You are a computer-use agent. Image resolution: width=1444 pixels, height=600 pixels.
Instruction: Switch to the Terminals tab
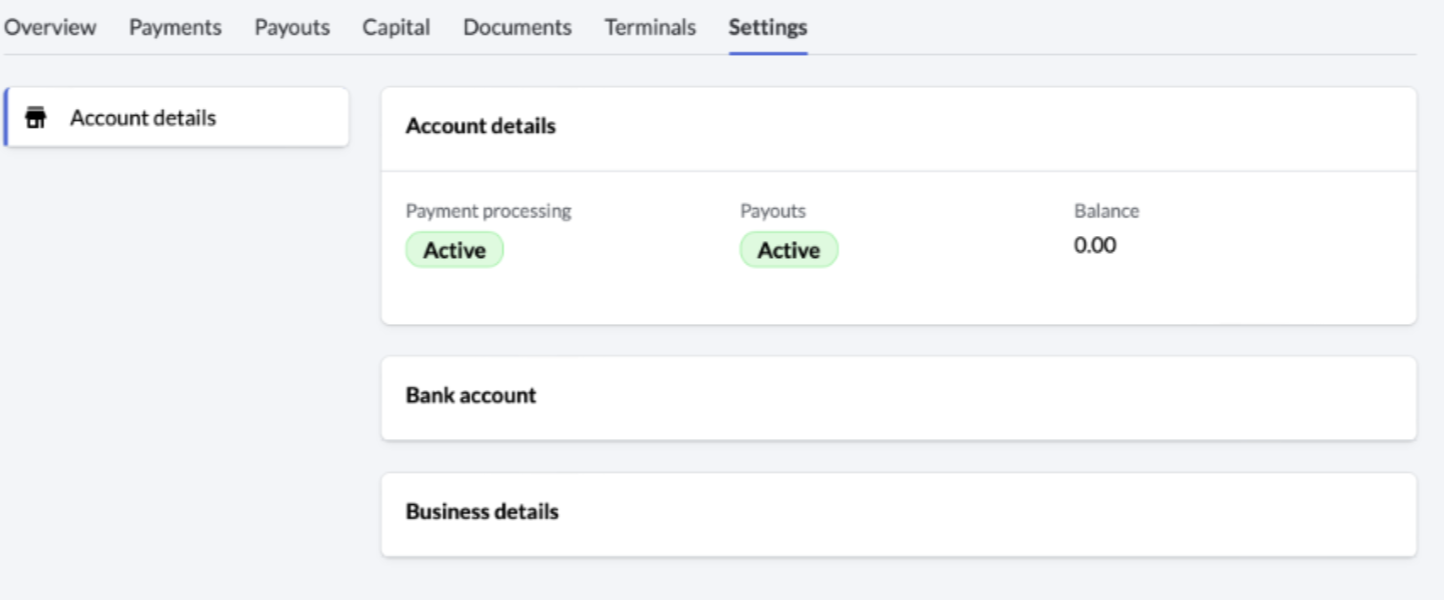(x=650, y=28)
